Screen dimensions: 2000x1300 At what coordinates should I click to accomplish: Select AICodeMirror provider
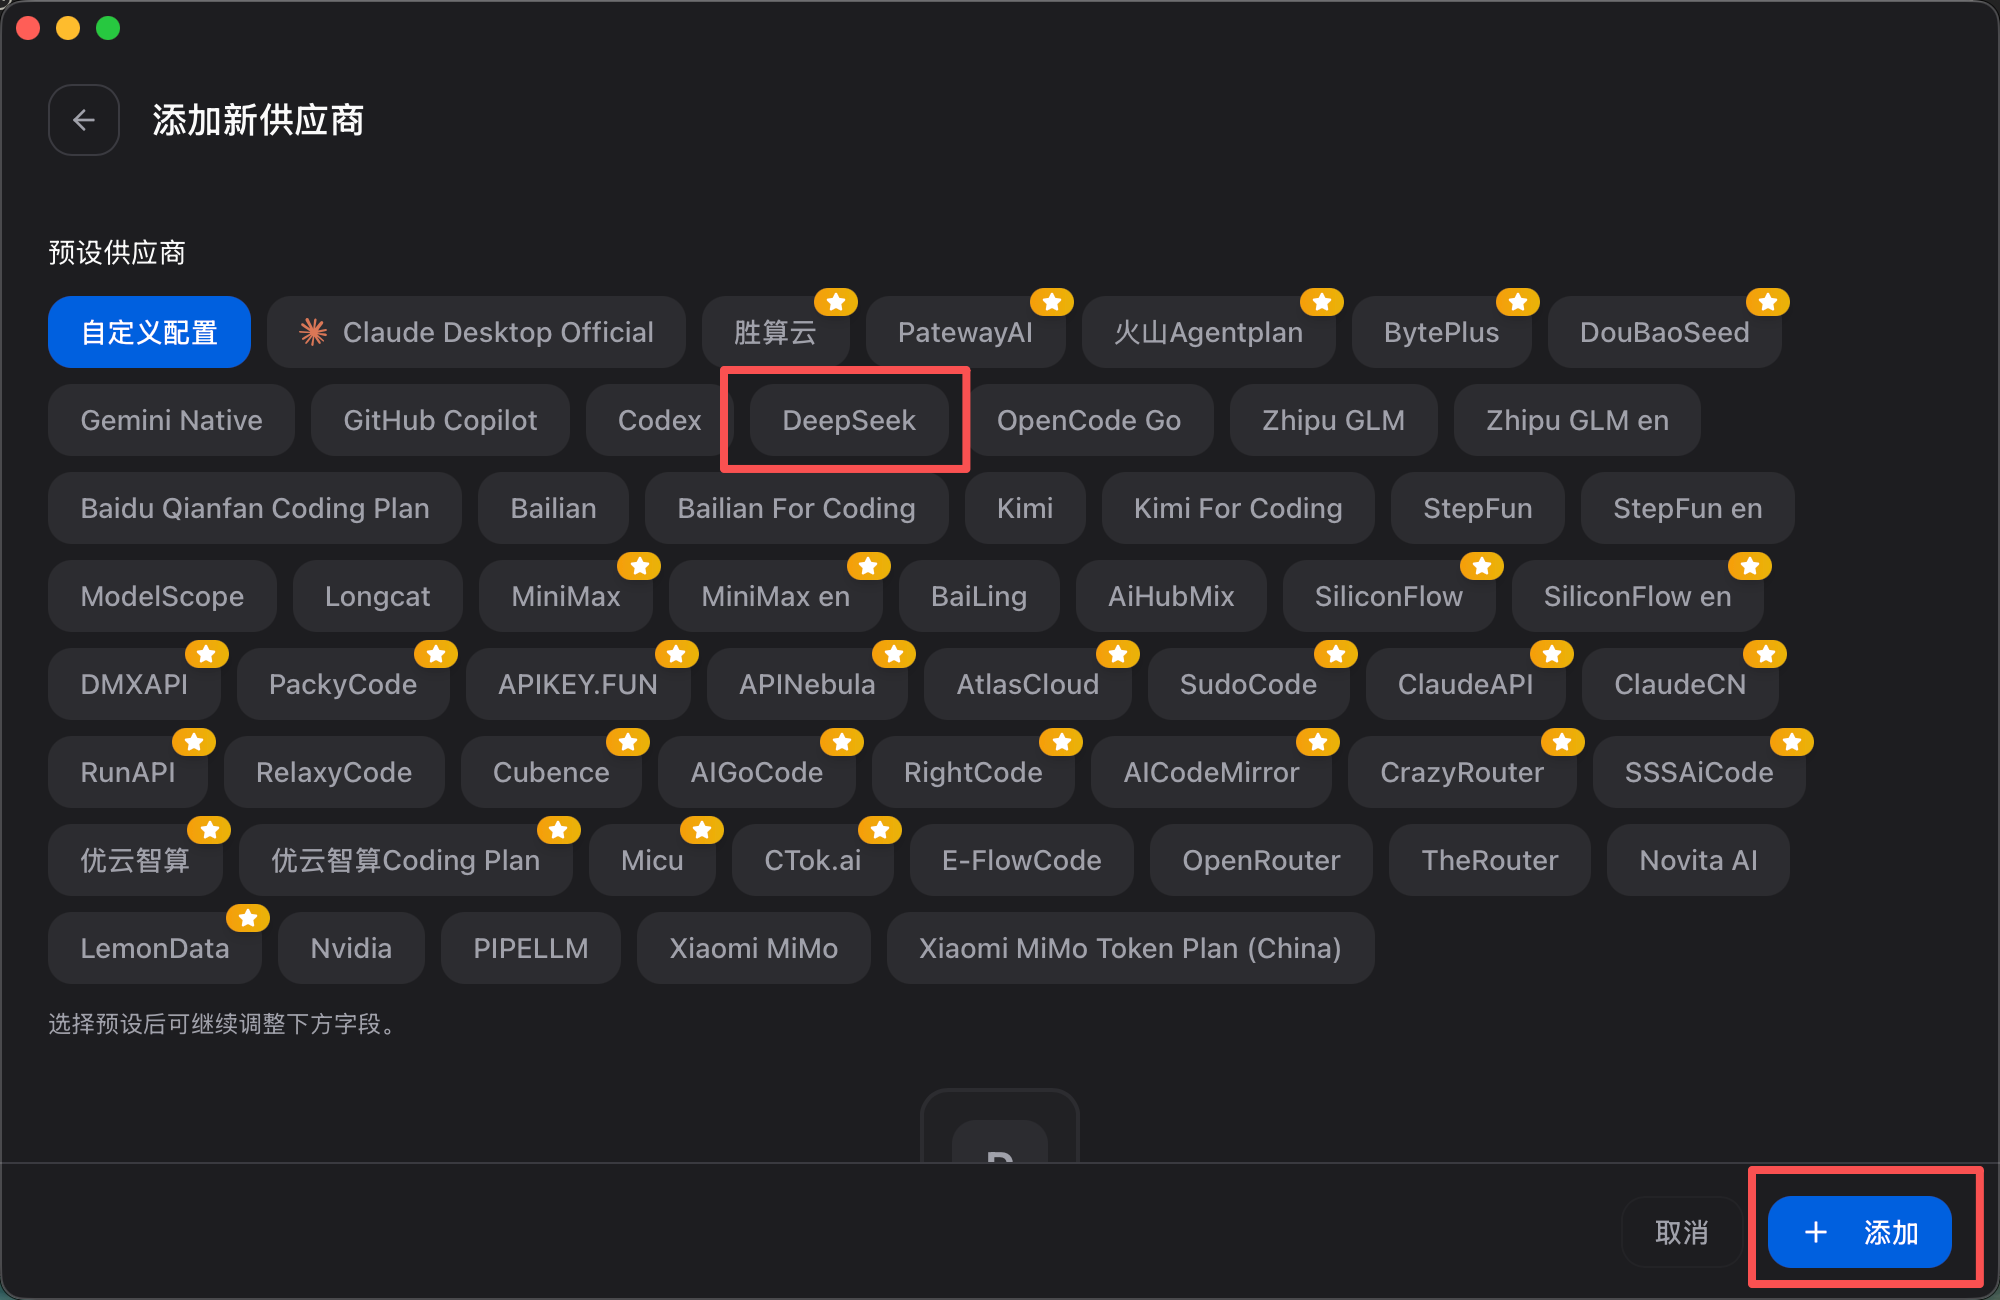click(1211, 772)
